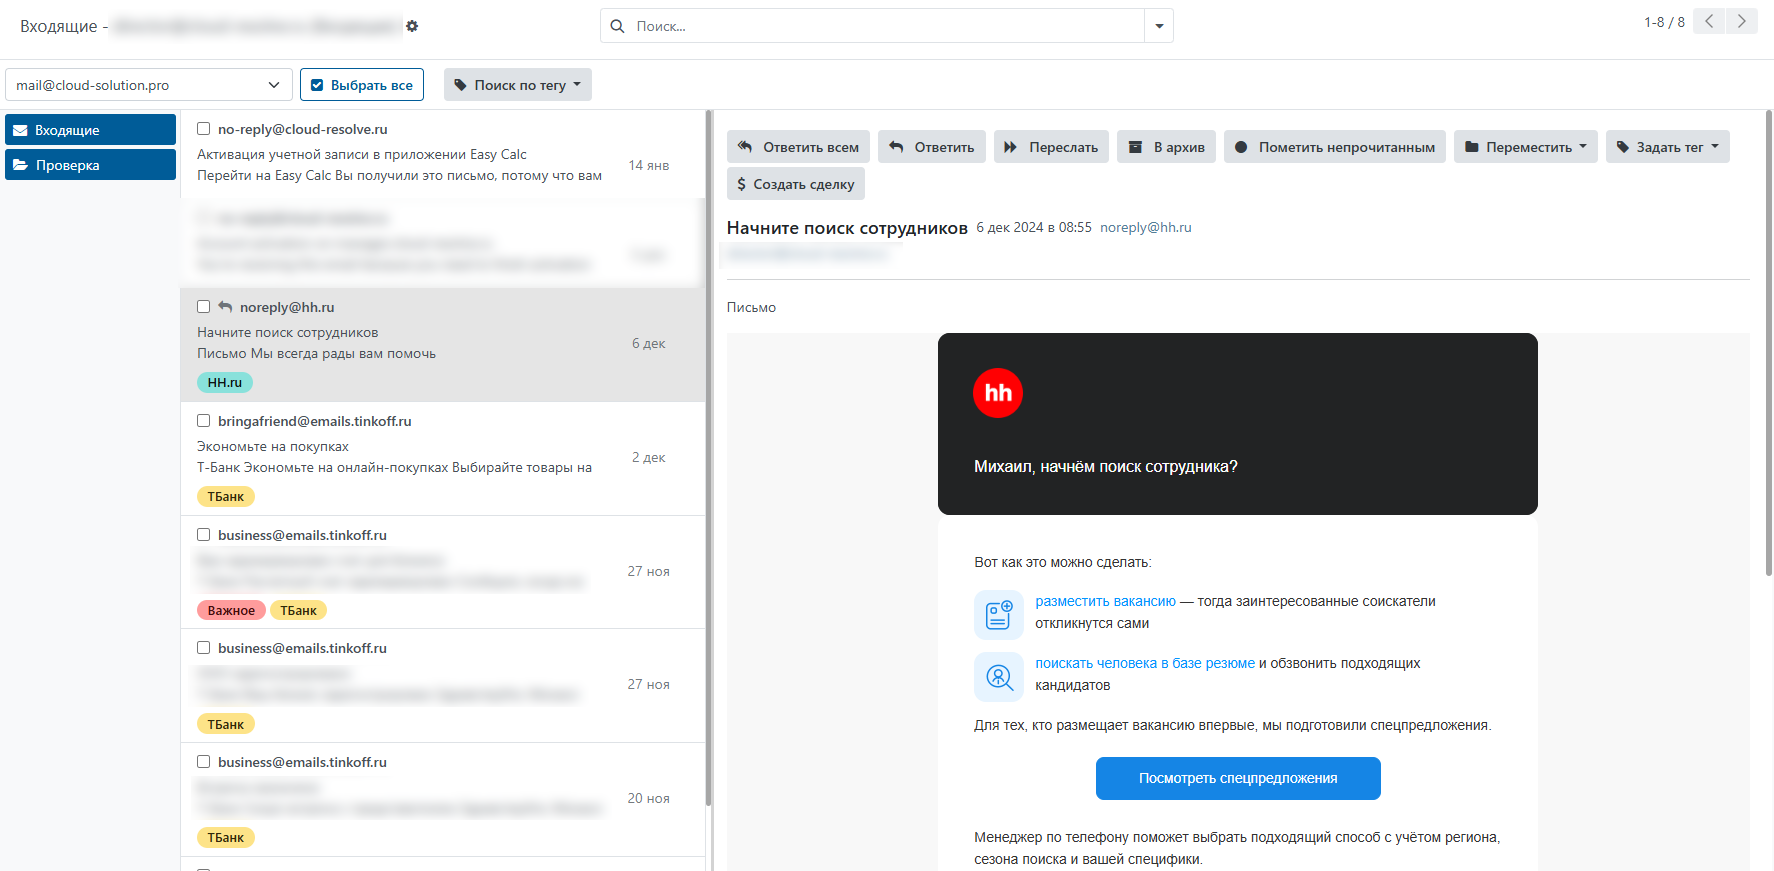Viewport: 1774px width, 871px height.
Task: Click the search magnifier icon
Action: point(617,26)
